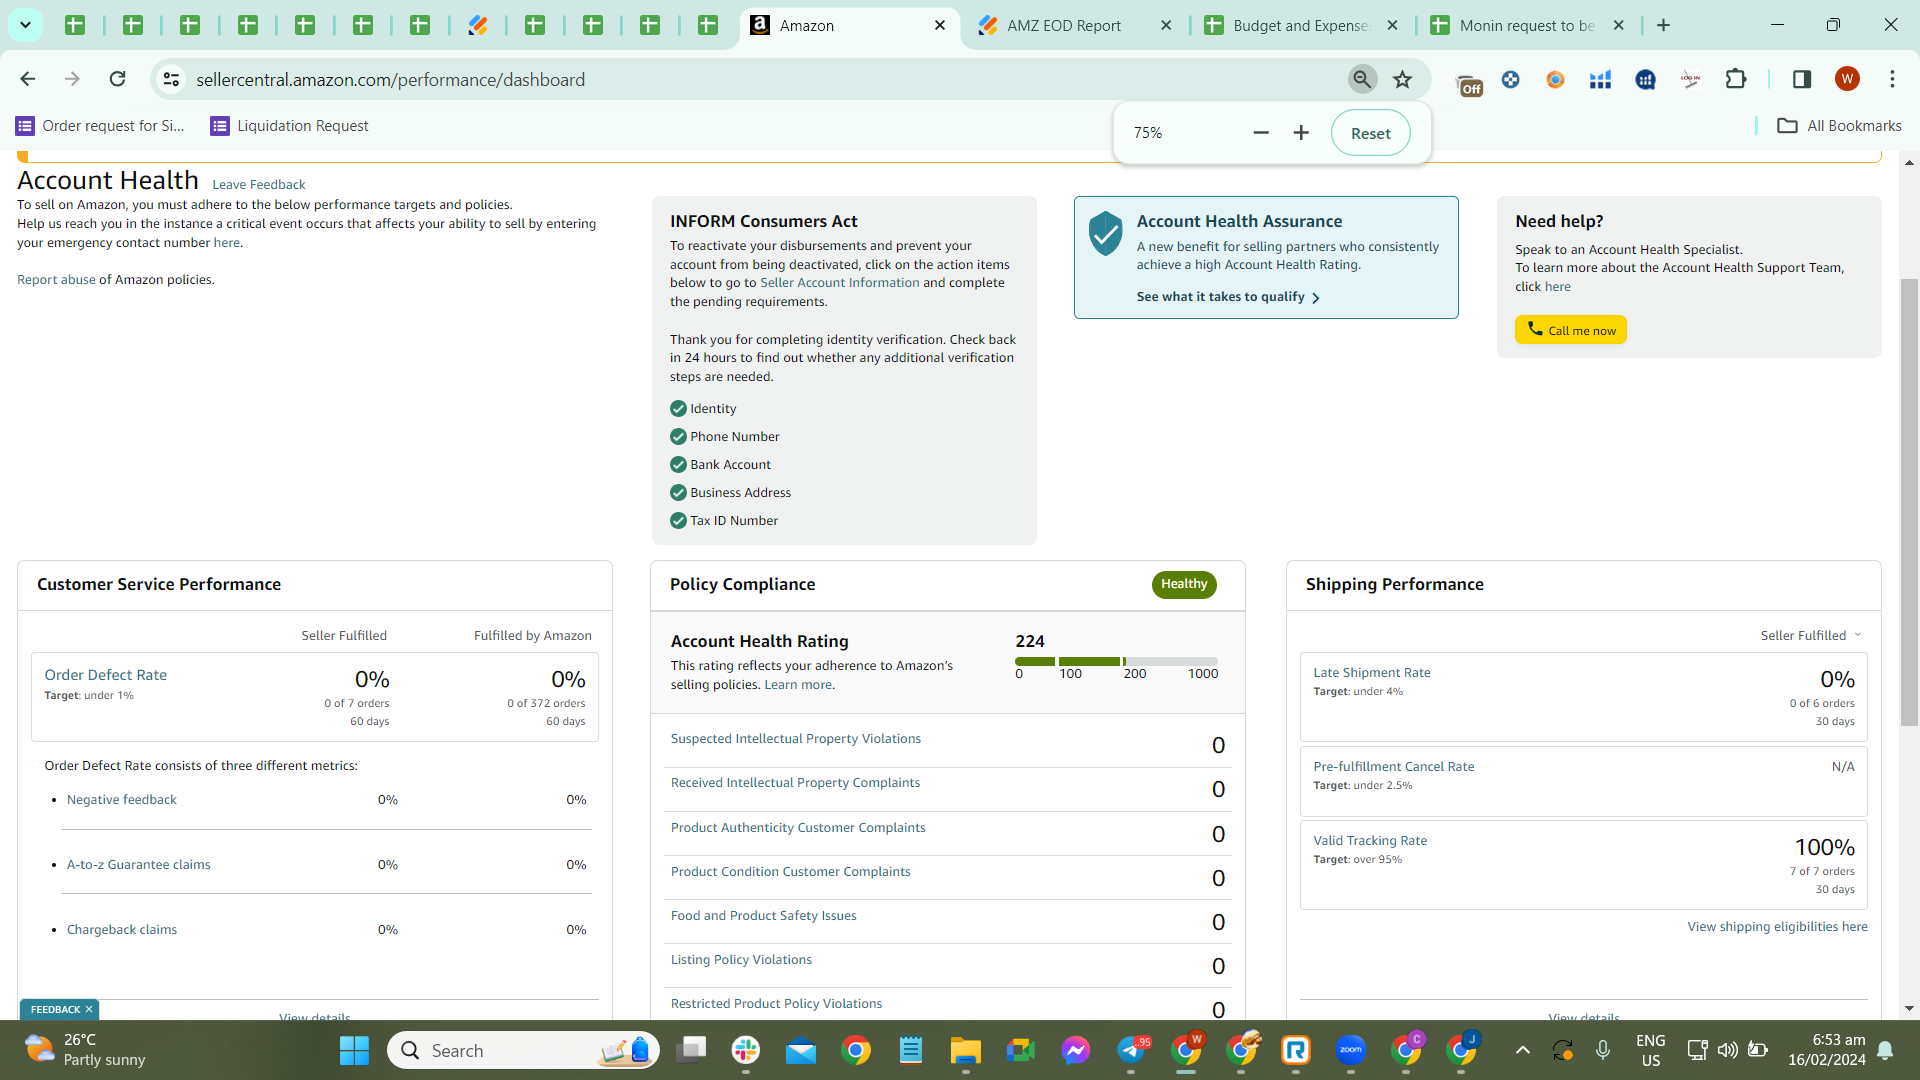Open Messenger from the taskbar
Screen dimensions: 1920x1080
click(x=1075, y=1050)
